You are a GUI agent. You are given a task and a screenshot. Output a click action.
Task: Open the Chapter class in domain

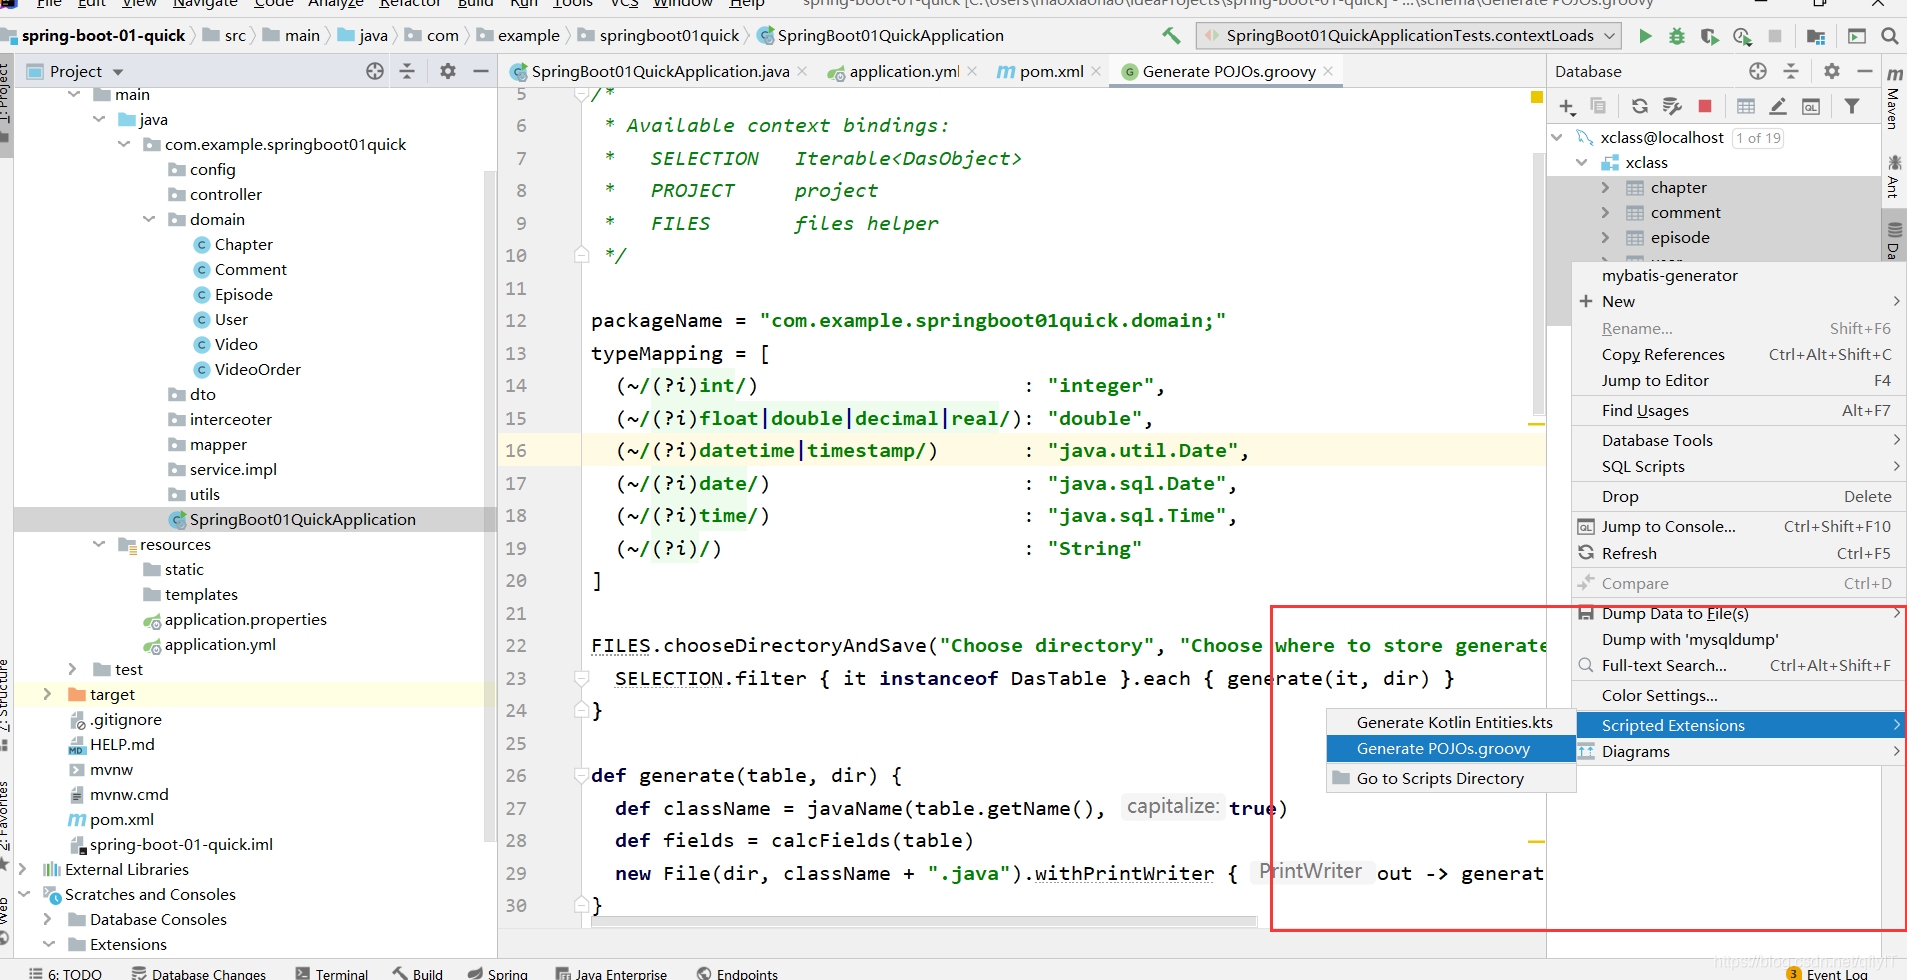(x=243, y=244)
